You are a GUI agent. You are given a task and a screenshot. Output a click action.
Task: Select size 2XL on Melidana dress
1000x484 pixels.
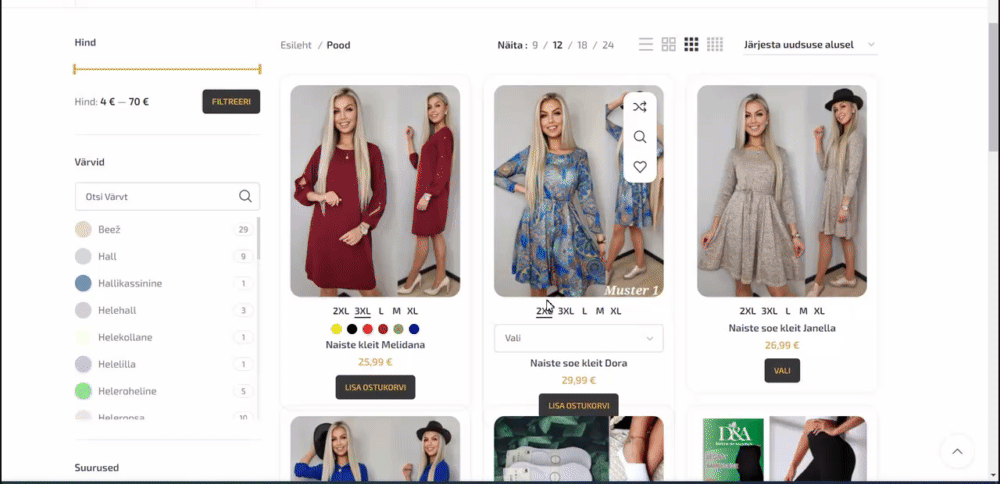tap(341, 311)
